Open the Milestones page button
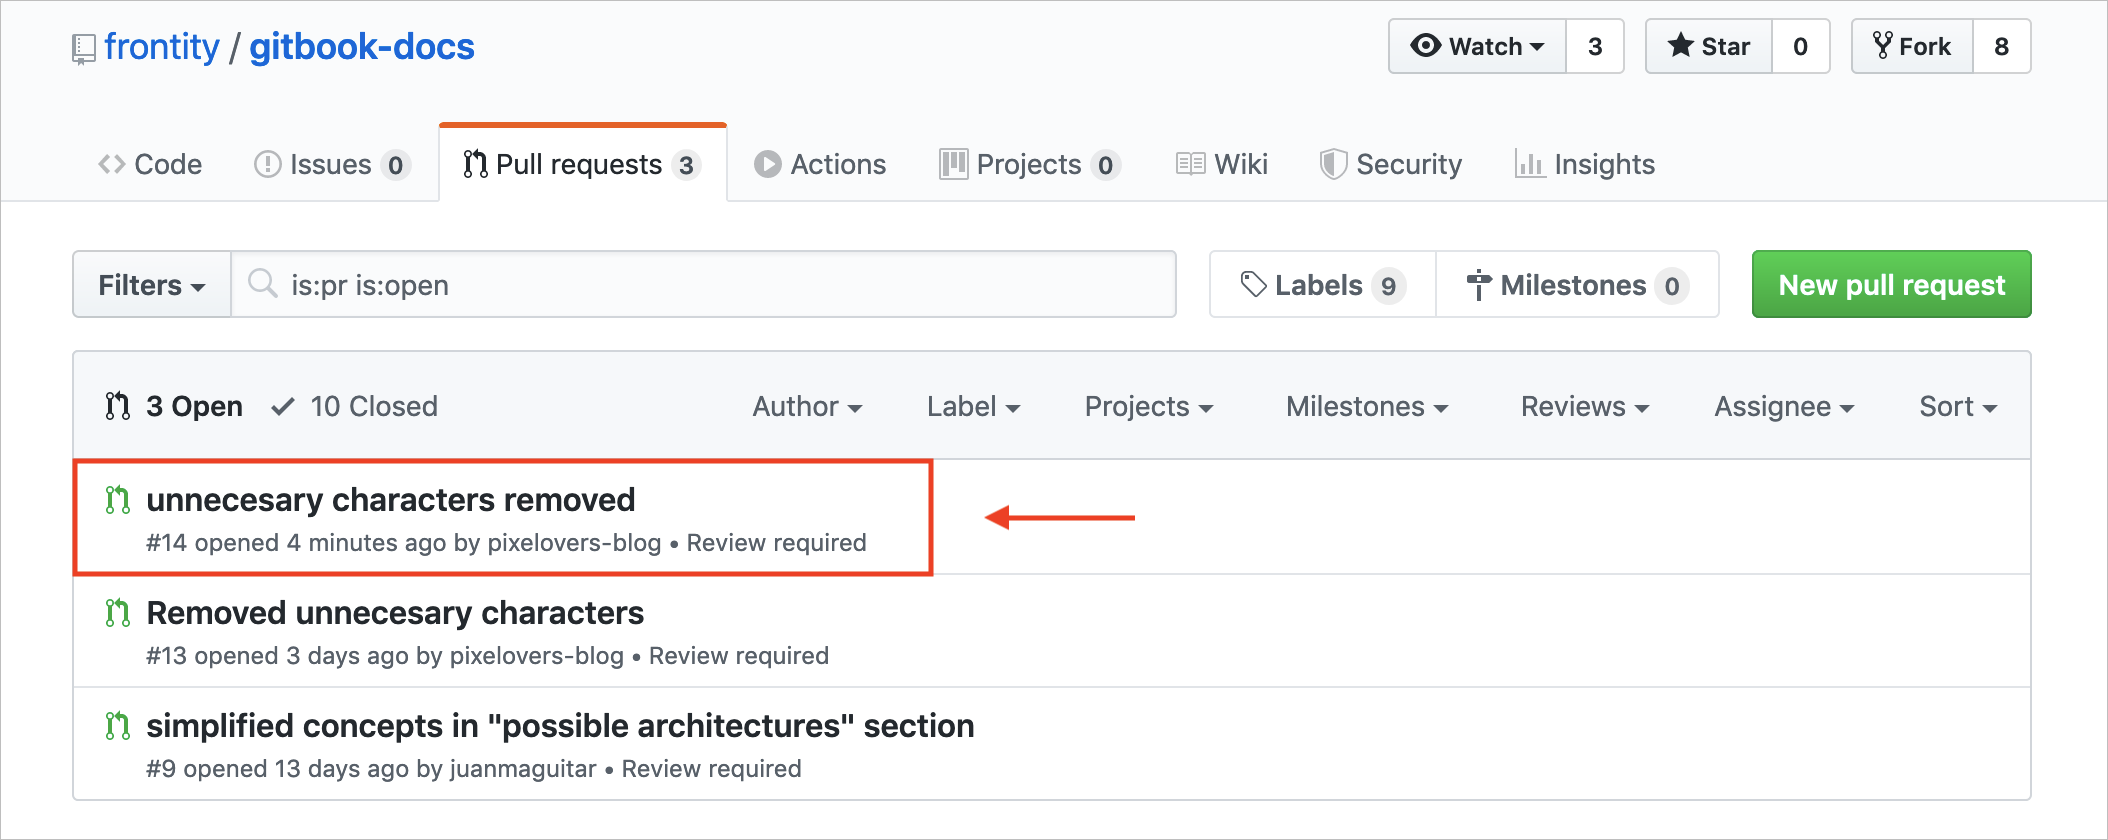 [x=1578, y=285]
